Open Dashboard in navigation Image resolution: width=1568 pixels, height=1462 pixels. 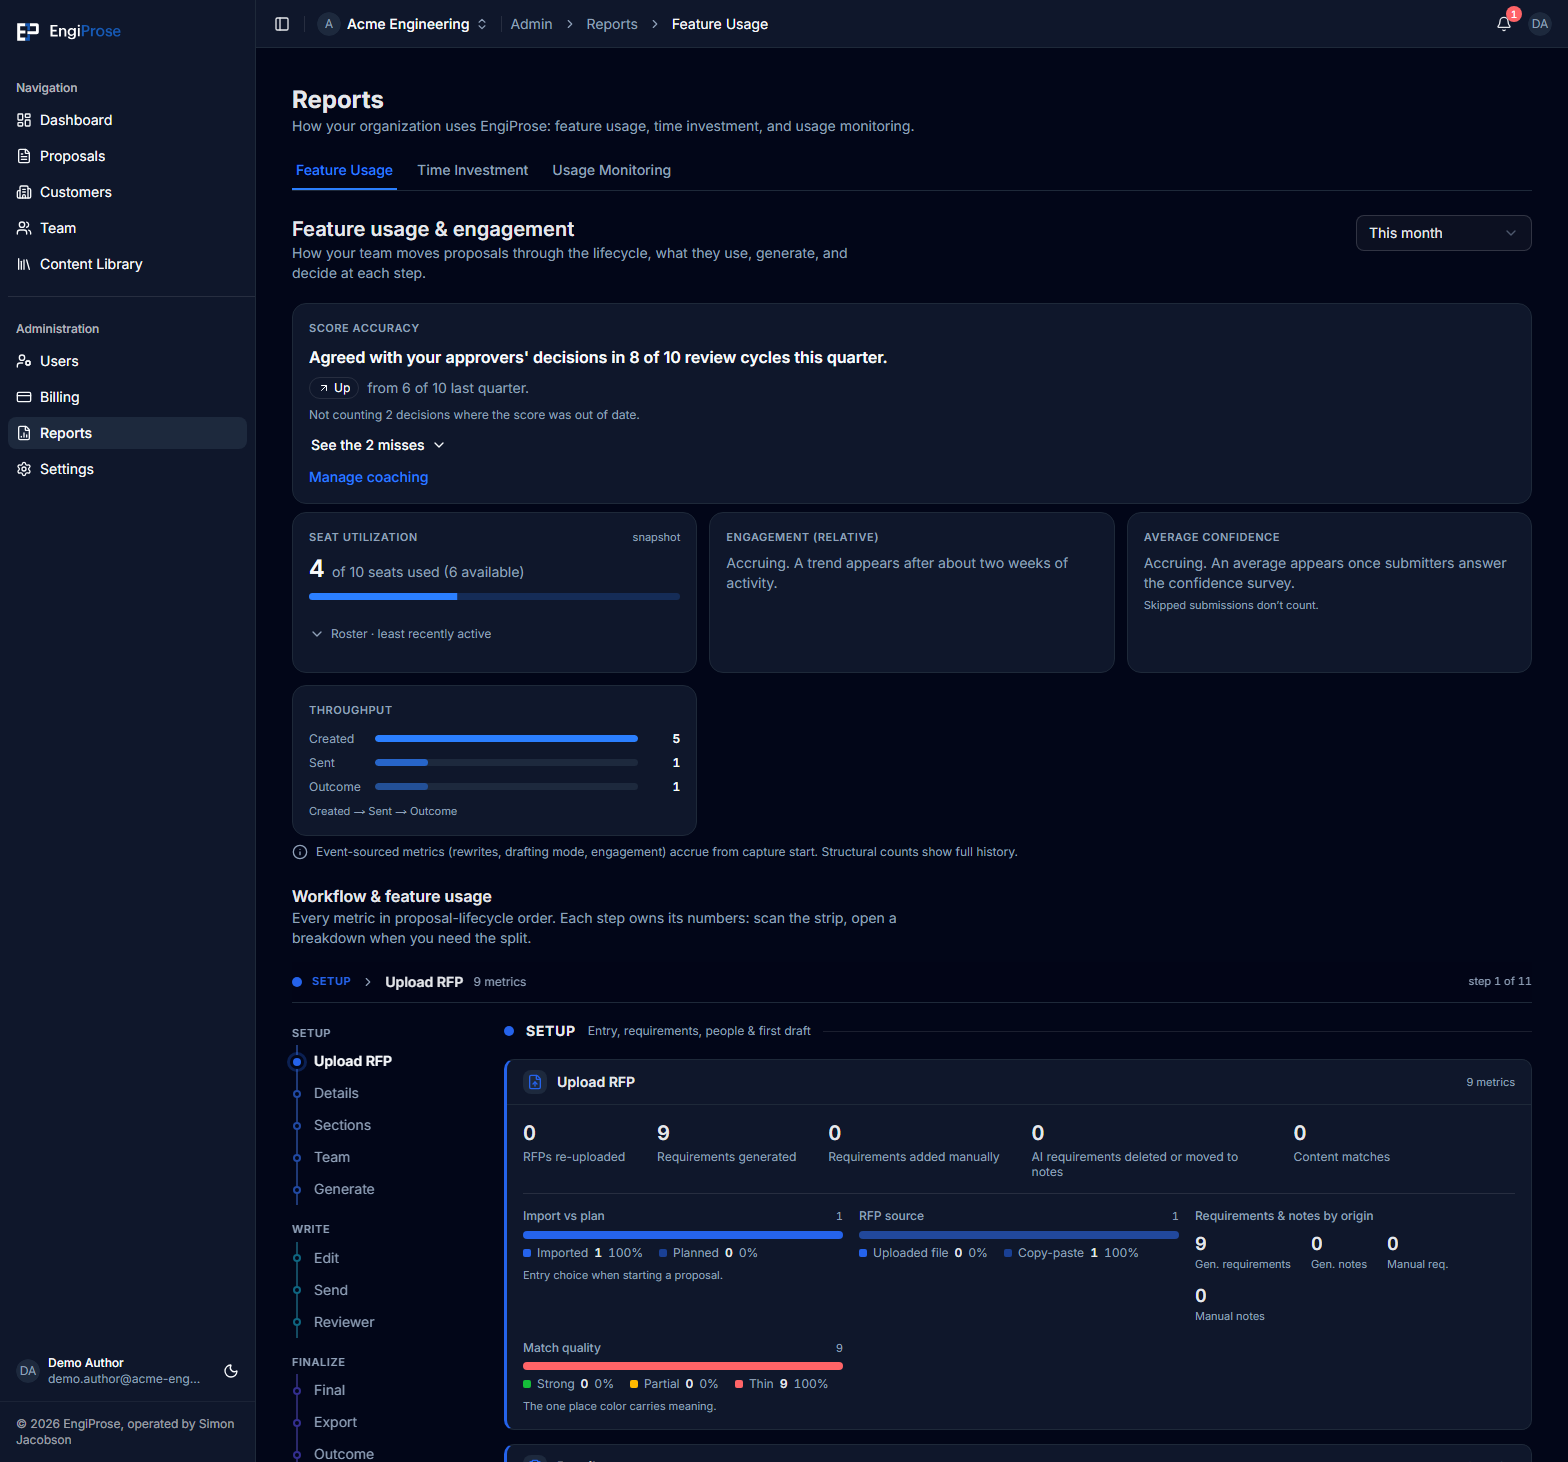tap(127, 120)
